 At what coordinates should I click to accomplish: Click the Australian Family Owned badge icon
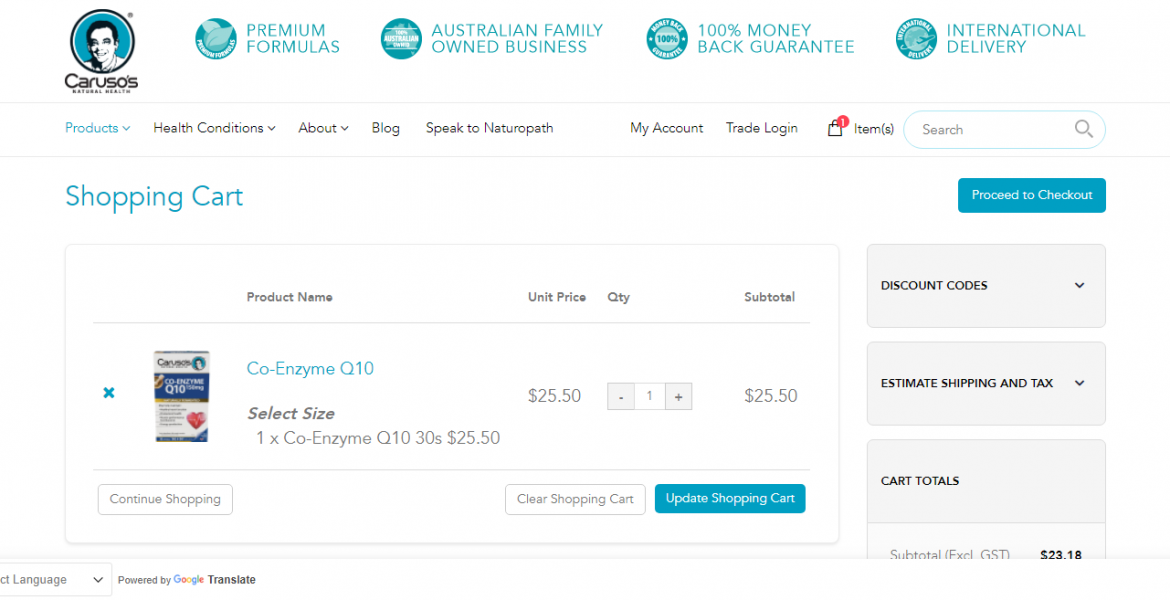tap(401, 39)
